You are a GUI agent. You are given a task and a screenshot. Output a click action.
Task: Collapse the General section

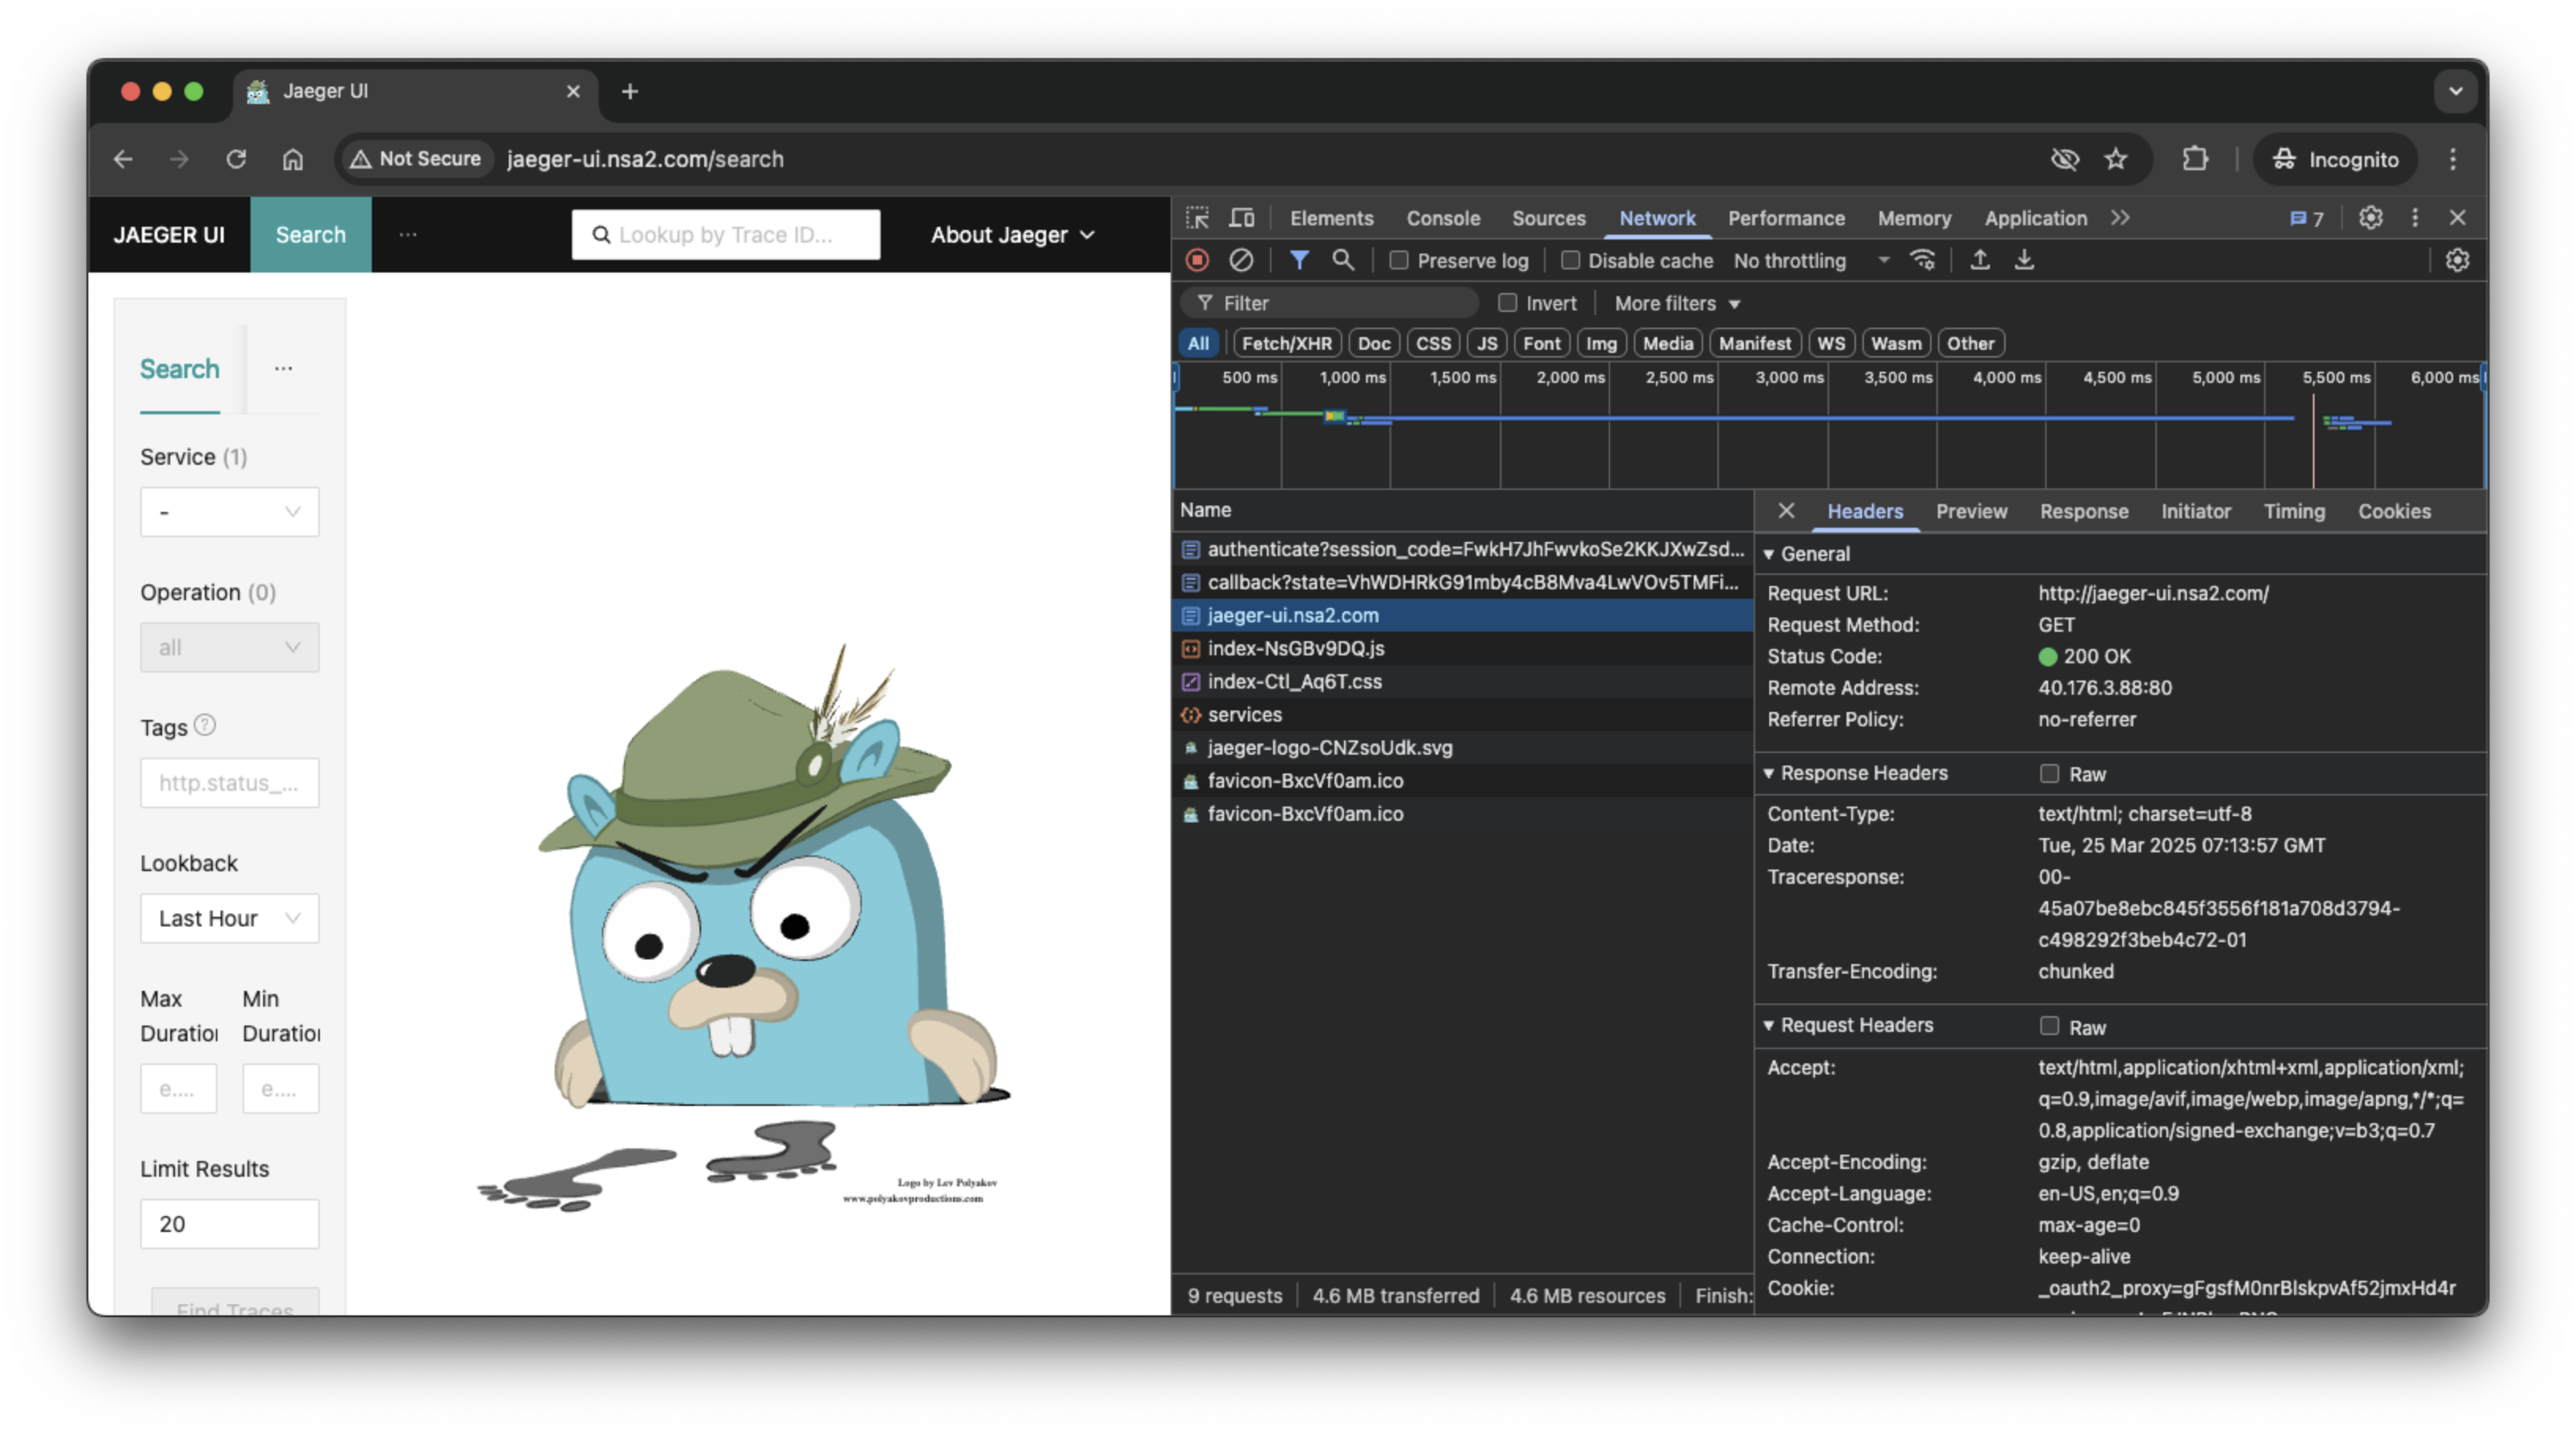coord(1768,554)
